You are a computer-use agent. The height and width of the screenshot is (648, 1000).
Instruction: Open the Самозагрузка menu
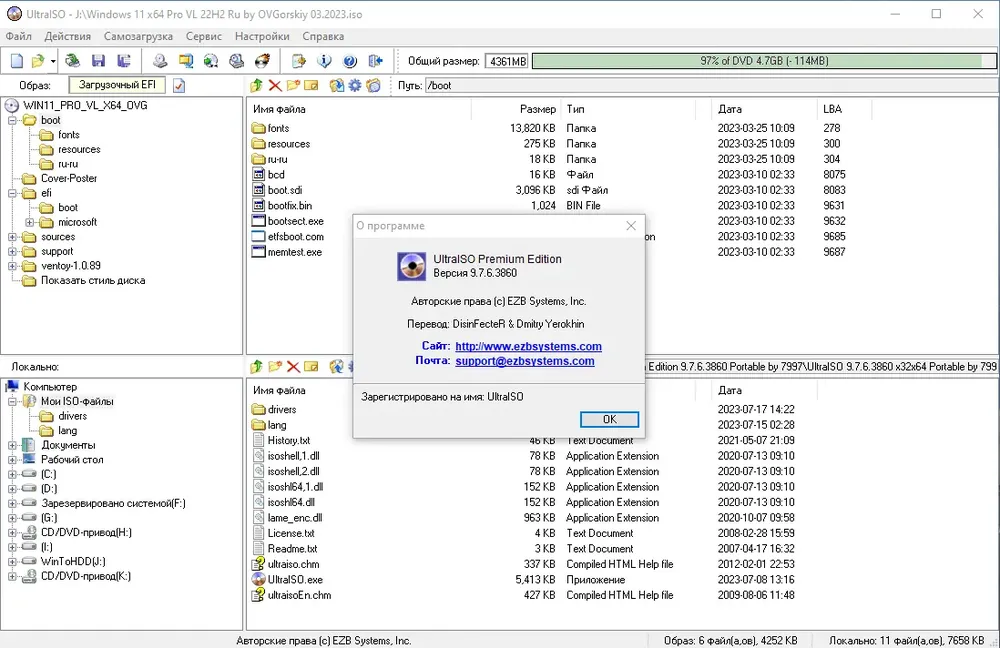click(138, 36)
